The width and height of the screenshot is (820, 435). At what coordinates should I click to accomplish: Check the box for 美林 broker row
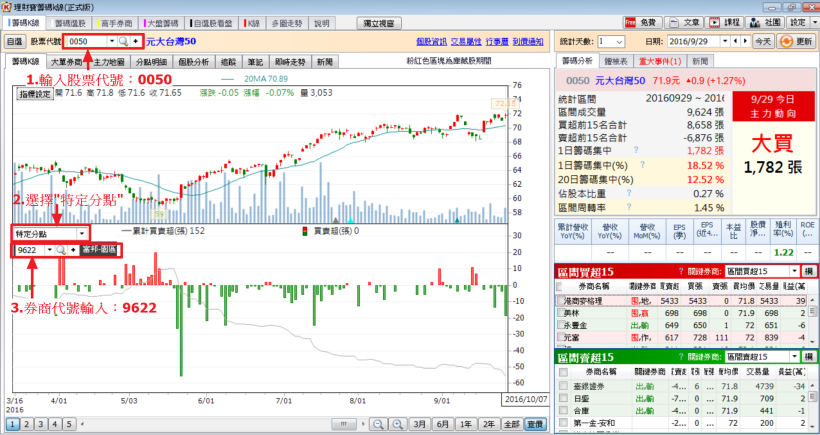pos(560,313)
